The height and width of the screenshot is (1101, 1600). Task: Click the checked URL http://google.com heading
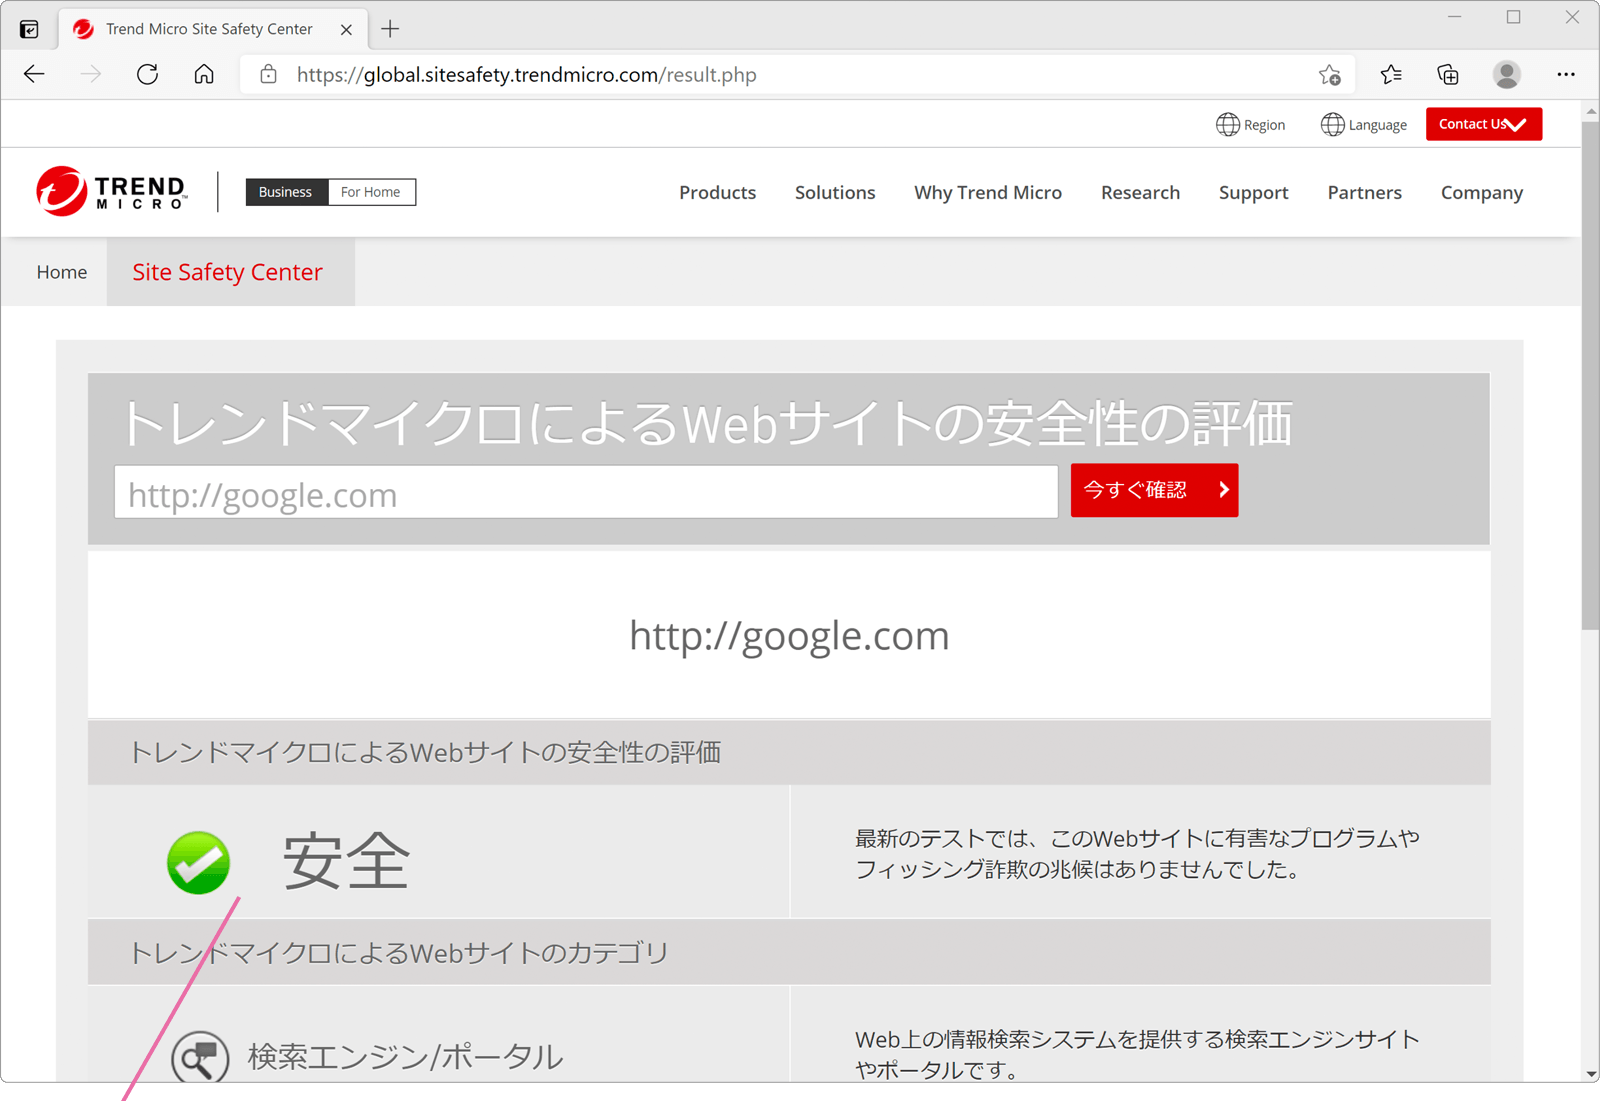tap(789, 636)
